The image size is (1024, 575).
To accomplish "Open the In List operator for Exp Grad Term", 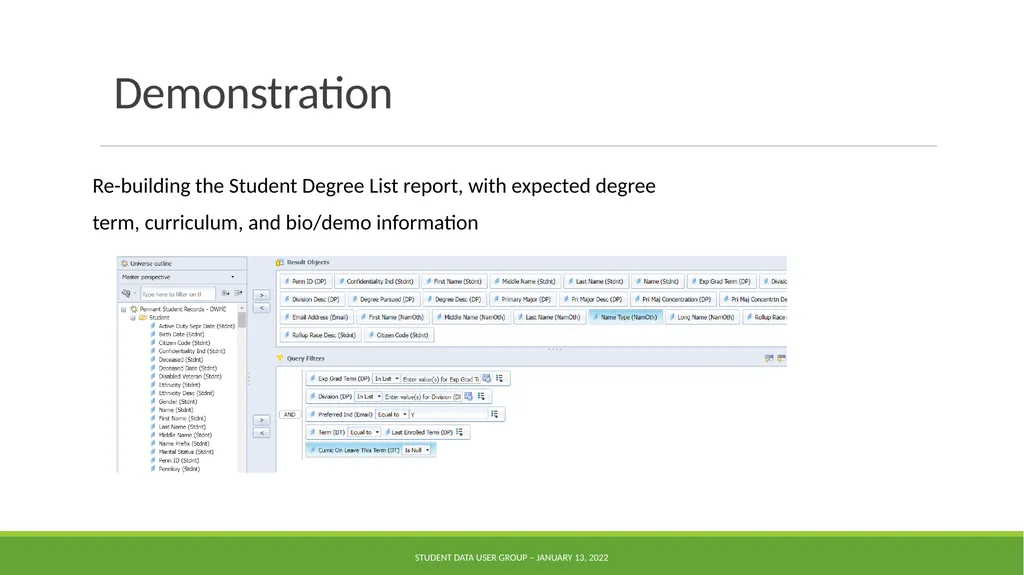I will pos(387,378).
